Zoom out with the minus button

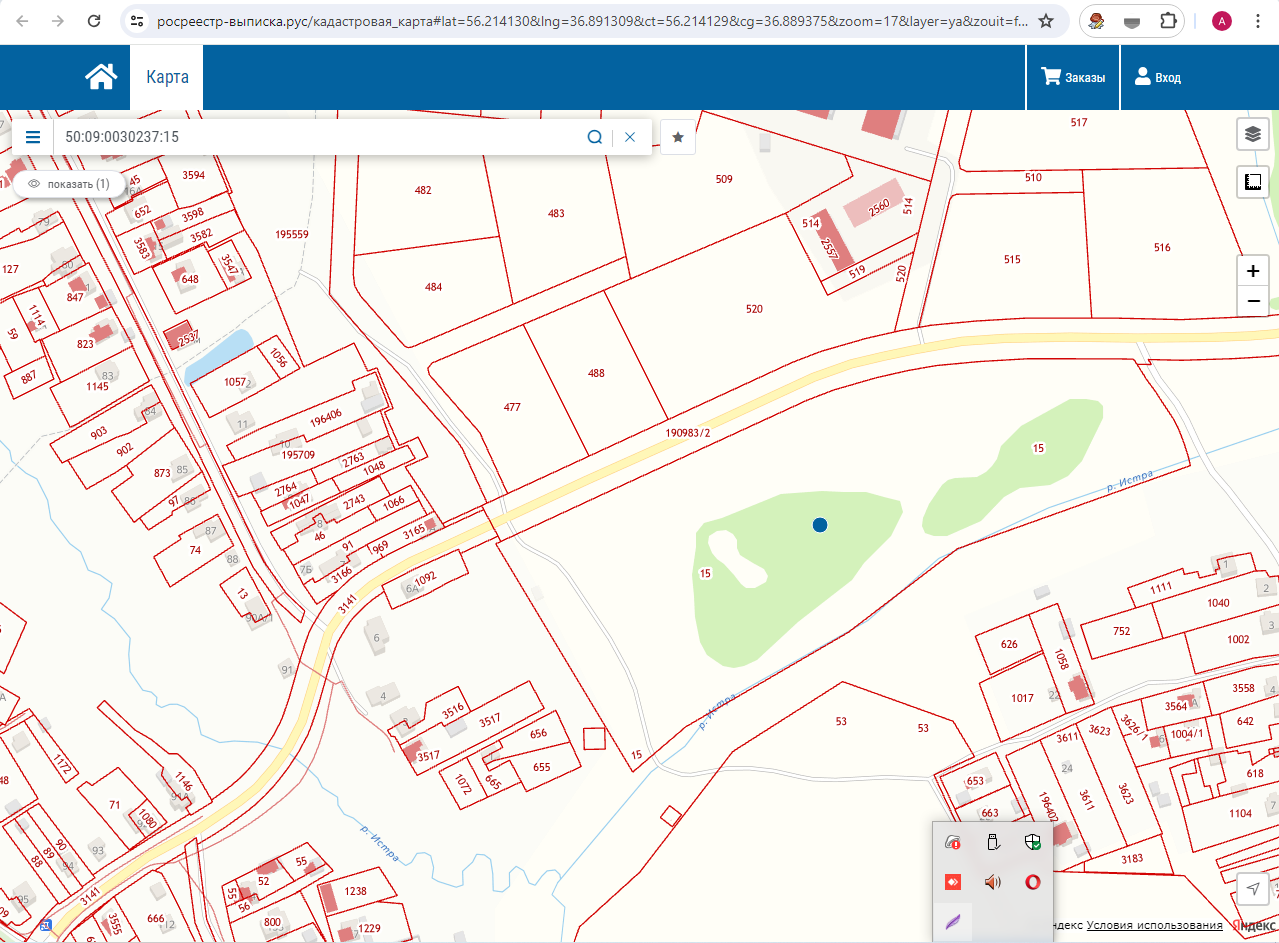1253,302
